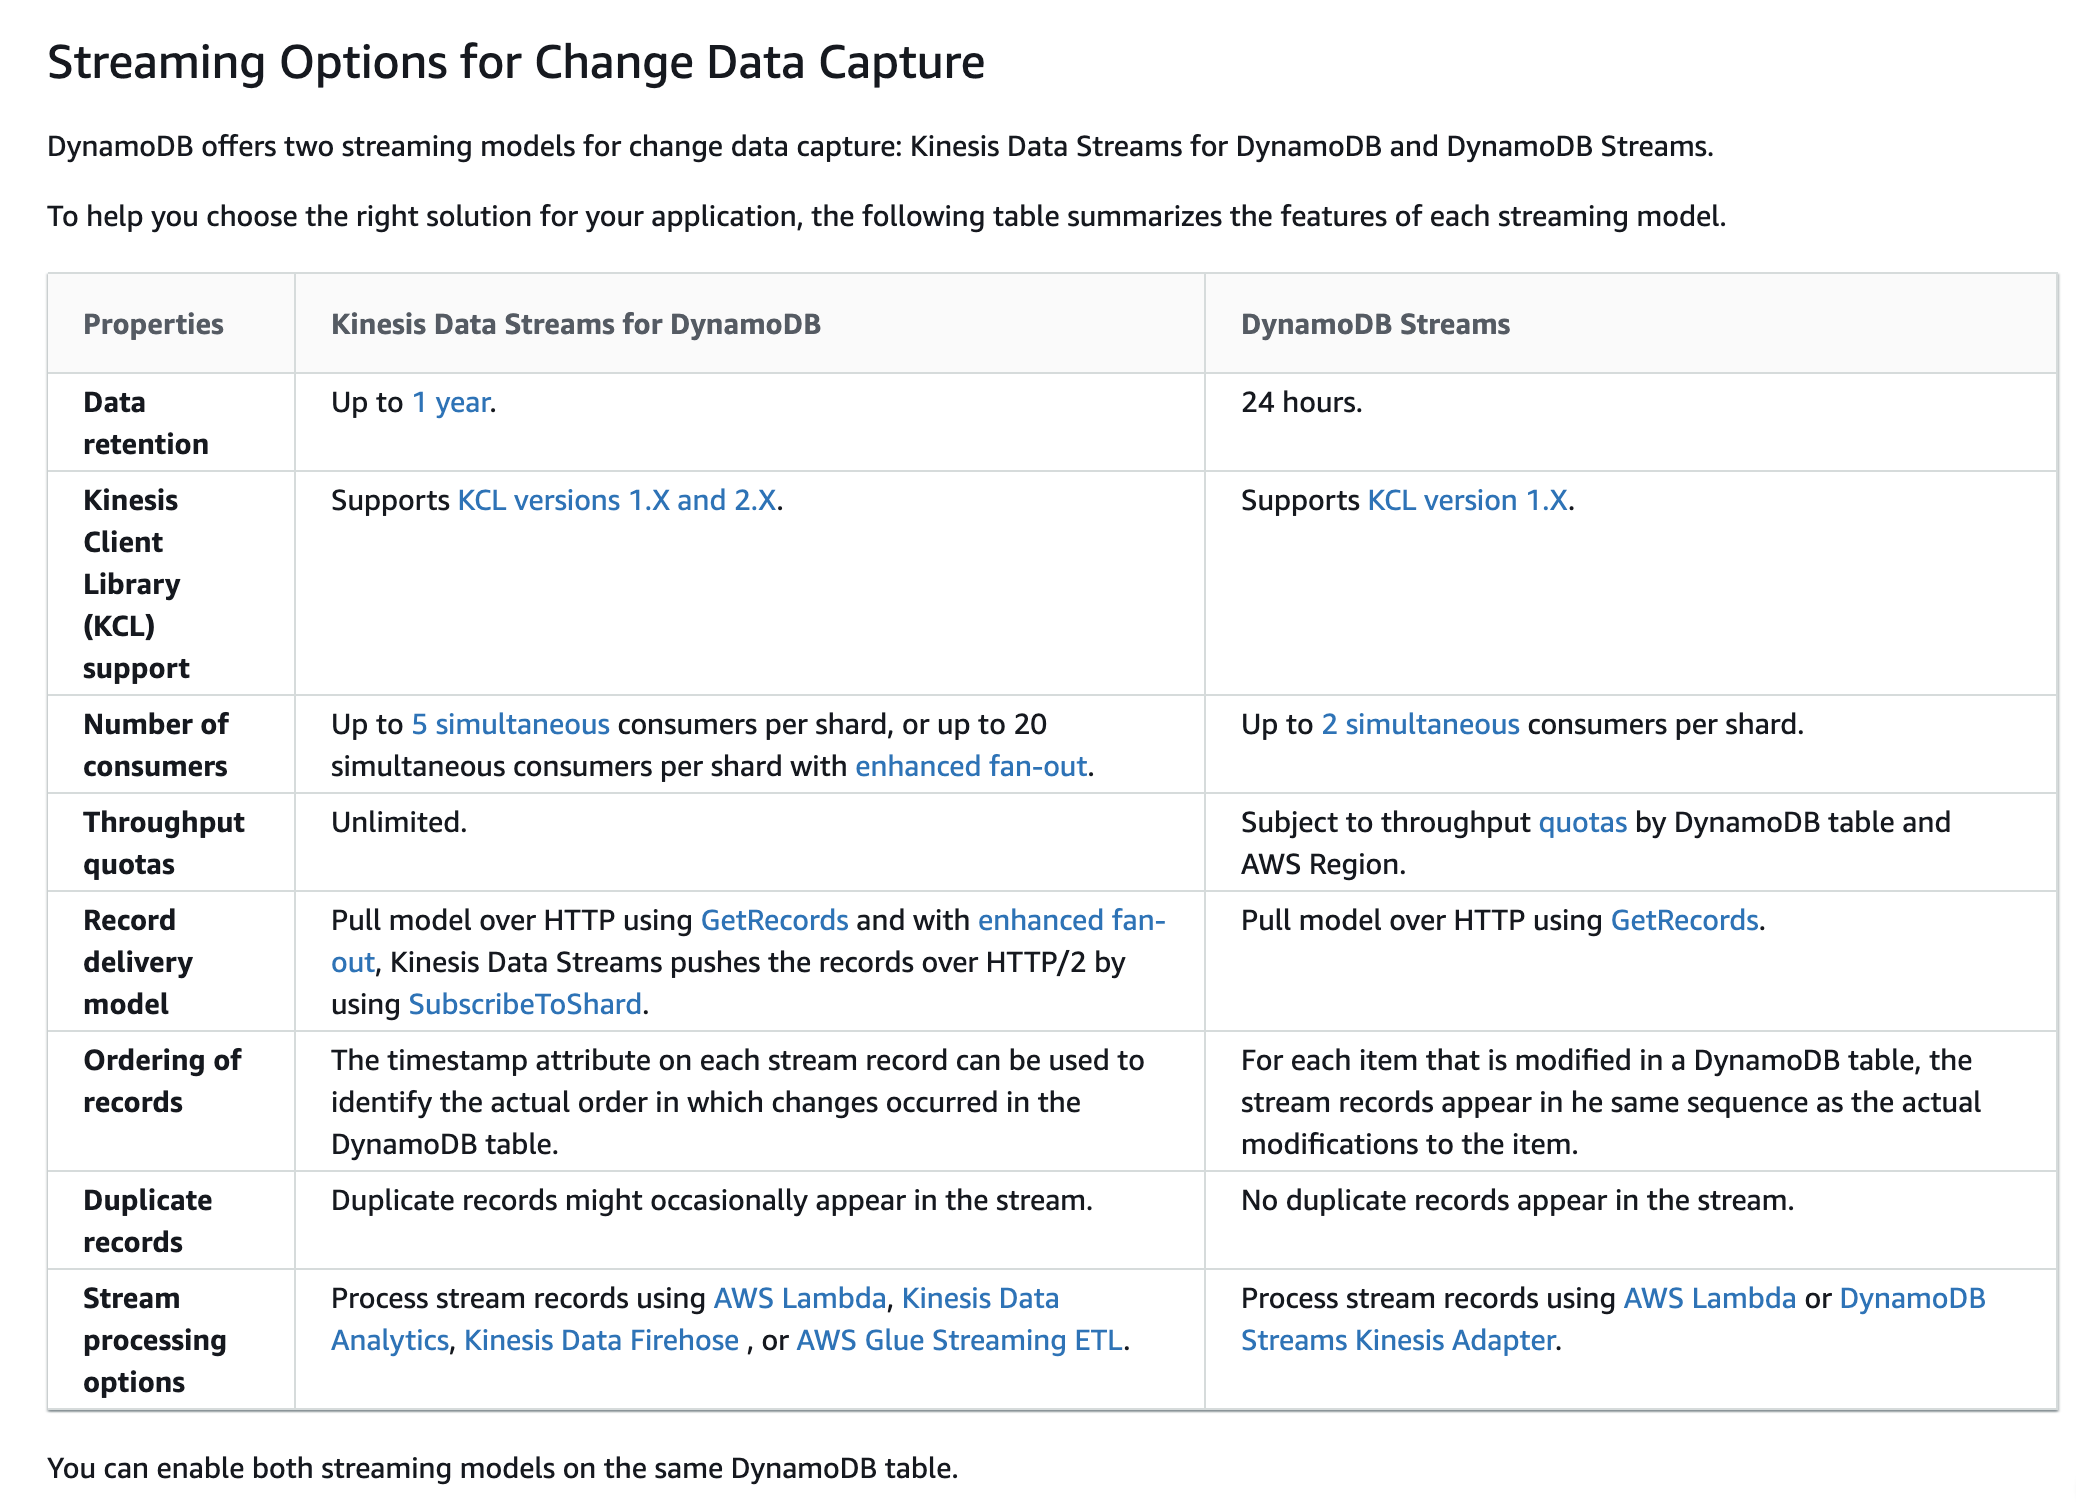Click the 'Kinesis Data Analytics' link

tap(980, 1298)
